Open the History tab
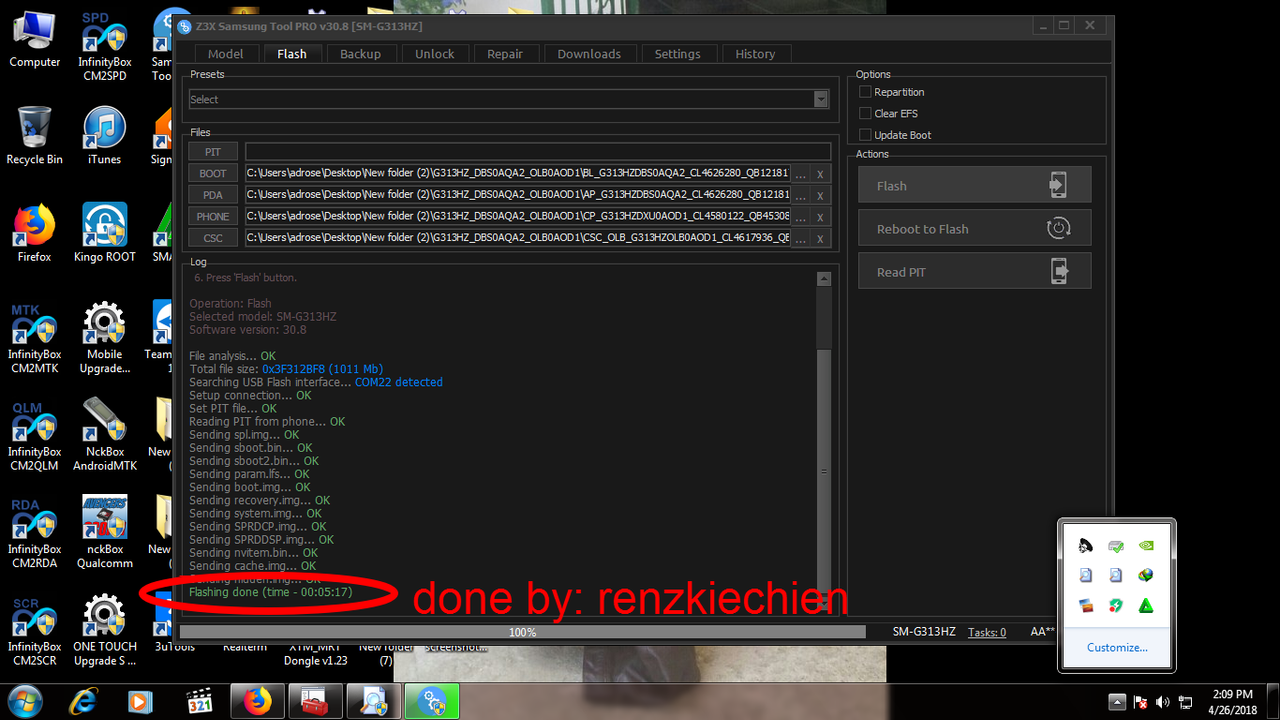Viewport: 1280px width, 720px height. (755, 53)
